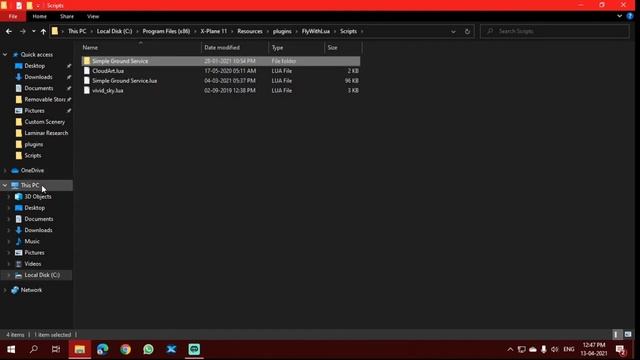Open Desktop under Quick access
640x360 pixels.
(35, 66)
